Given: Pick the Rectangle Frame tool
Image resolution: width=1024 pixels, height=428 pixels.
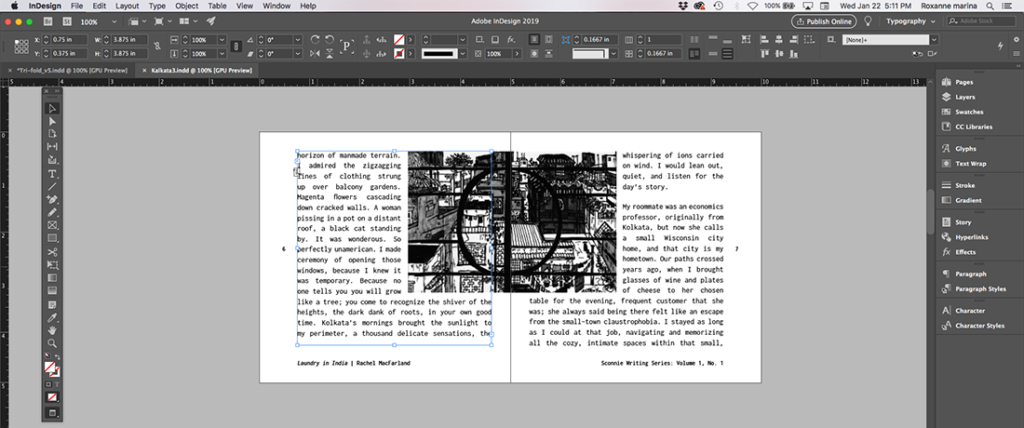Looking at the screenshot, I should click(x=52, y=225).
